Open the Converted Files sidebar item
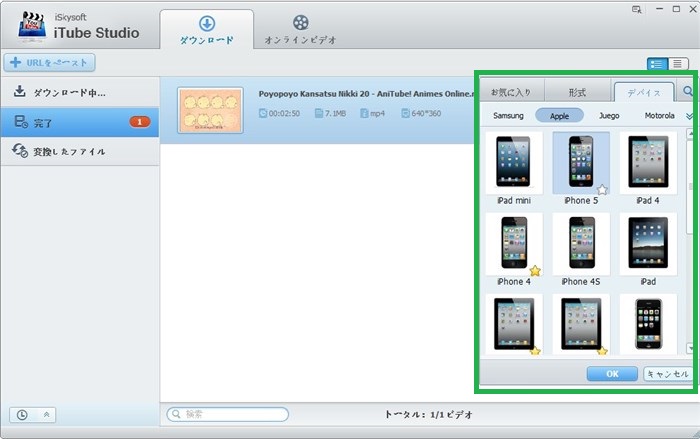The width and height of the screenshot is (700, 439). point(80,151)
